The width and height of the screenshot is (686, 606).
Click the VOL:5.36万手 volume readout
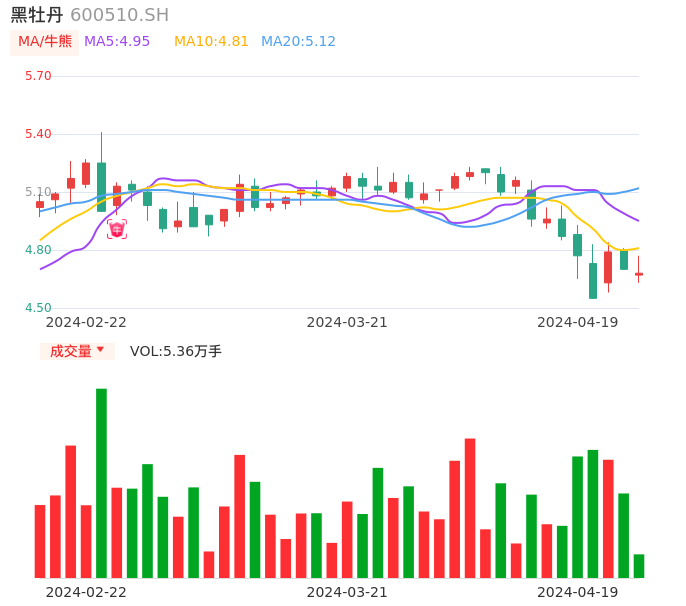pos(176,351)
